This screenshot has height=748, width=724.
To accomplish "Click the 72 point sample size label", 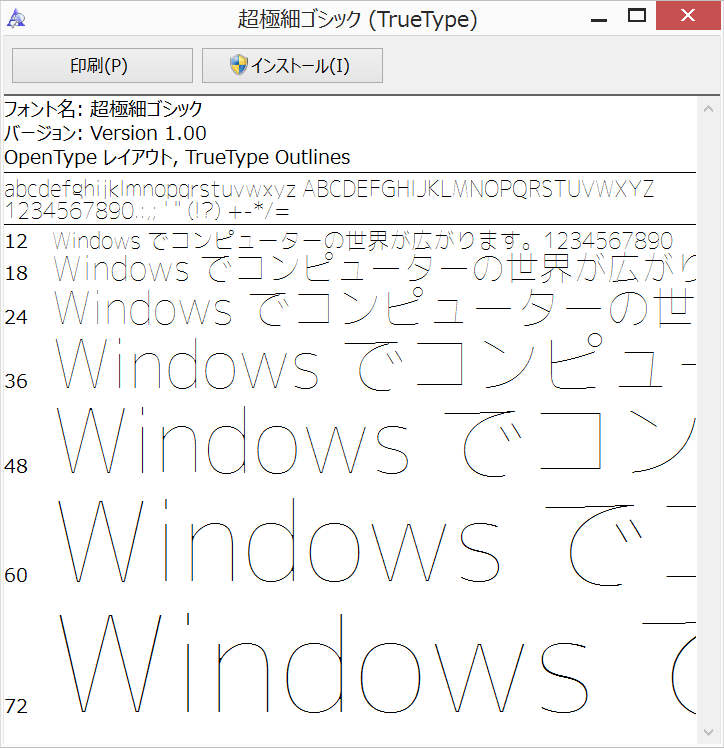I will point(16,706).
